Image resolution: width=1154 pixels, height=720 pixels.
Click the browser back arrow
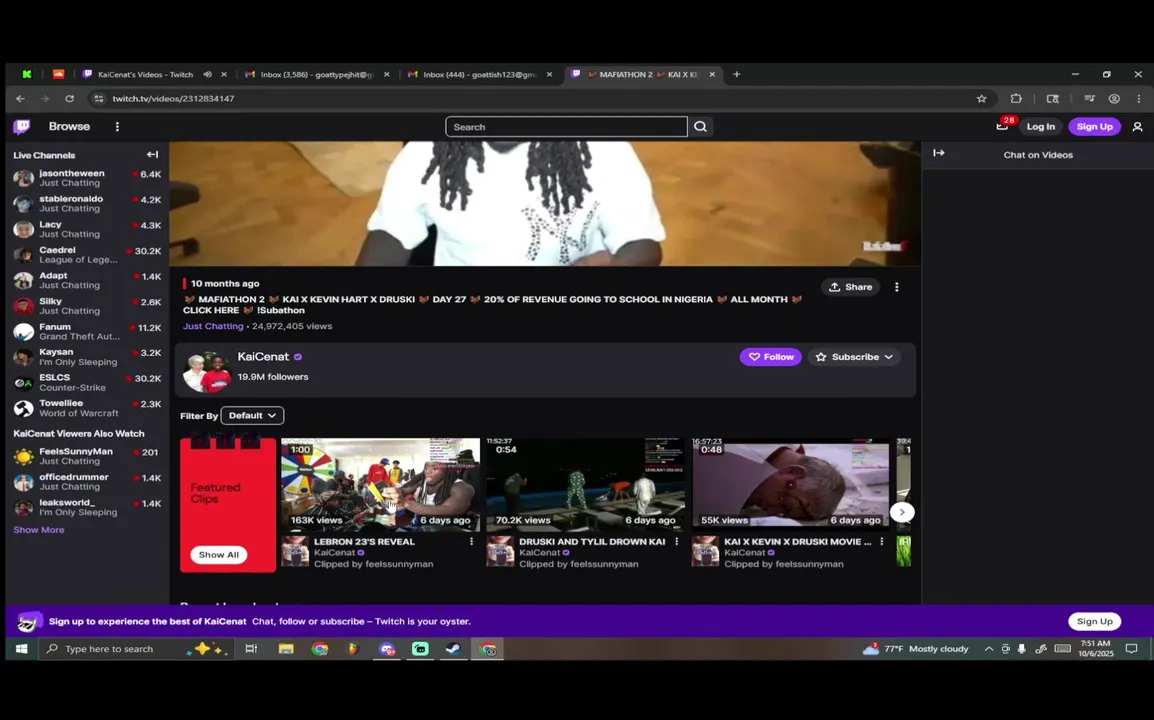21,99
